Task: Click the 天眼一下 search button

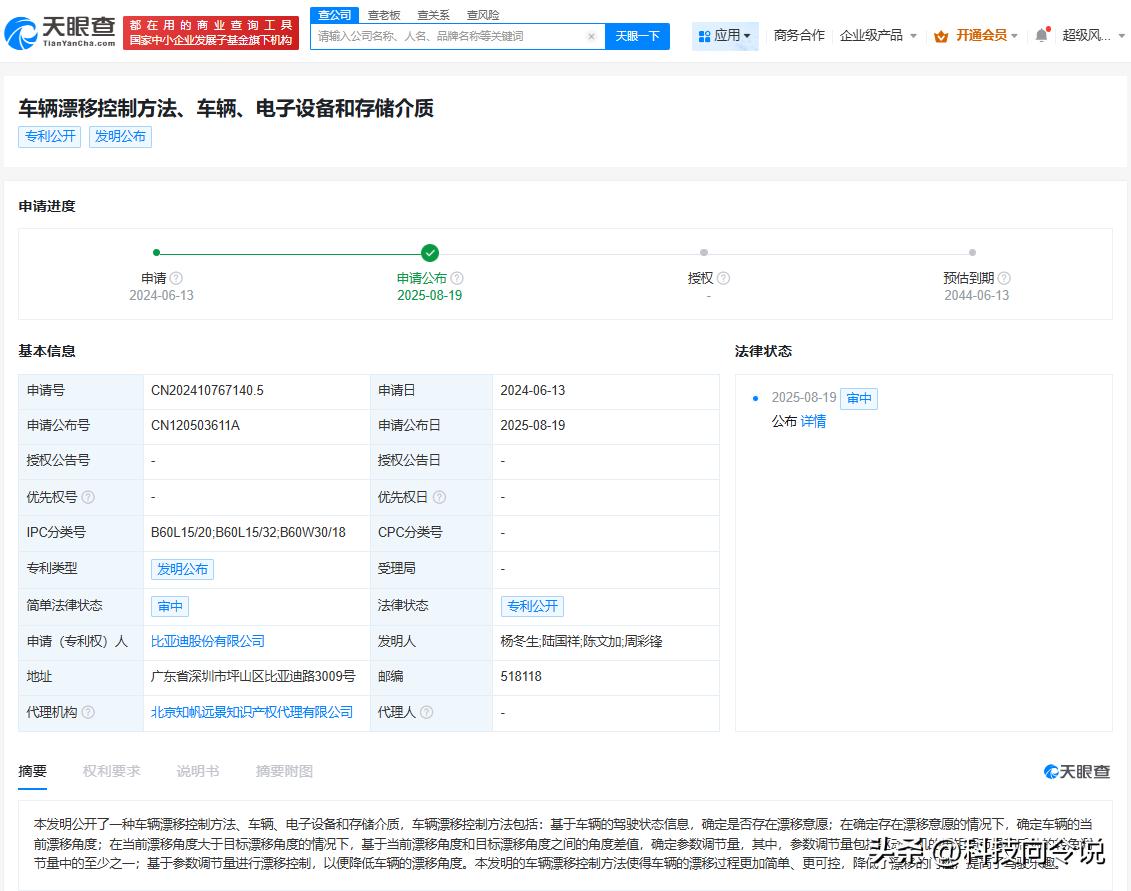Action: 638,36
